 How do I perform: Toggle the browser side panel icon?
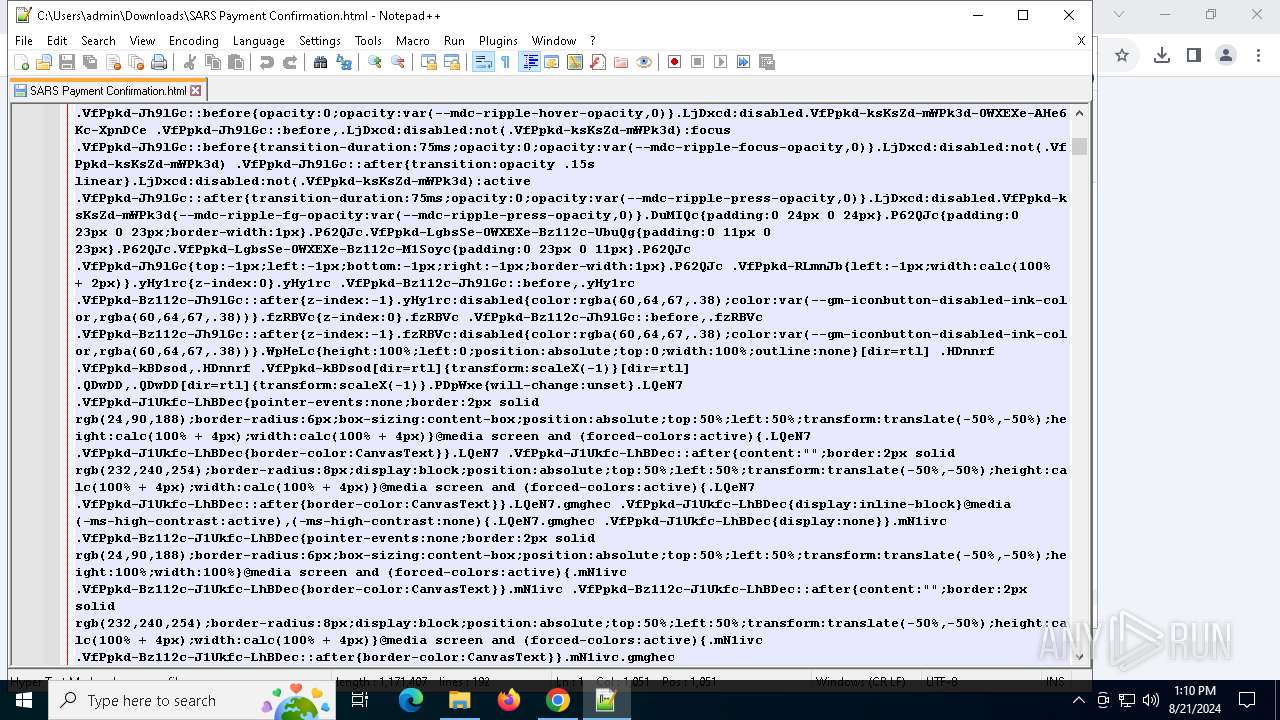[1193, 55]
